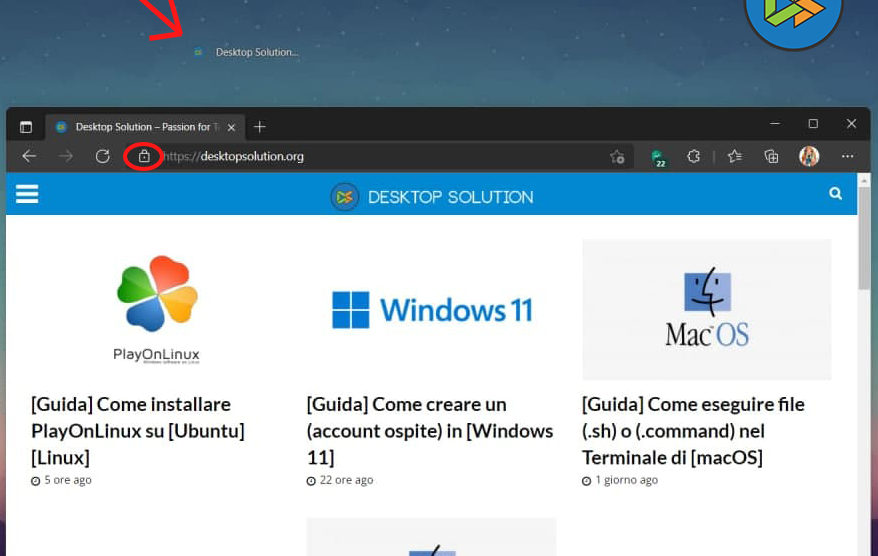Open the PlayOnLinux su Ubuntu guide link

(138, 431)
